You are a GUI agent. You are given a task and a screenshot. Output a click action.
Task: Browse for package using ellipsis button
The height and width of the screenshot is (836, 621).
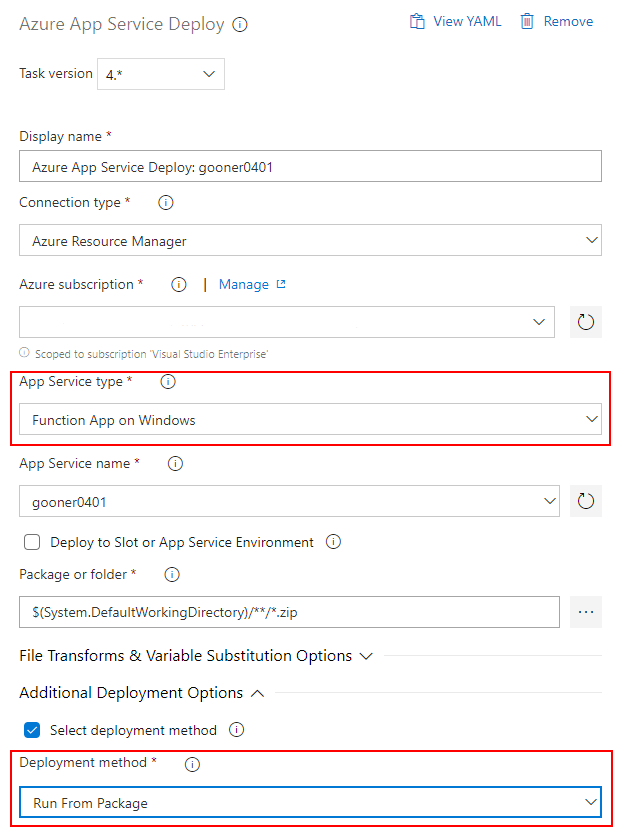click(586, 612)
